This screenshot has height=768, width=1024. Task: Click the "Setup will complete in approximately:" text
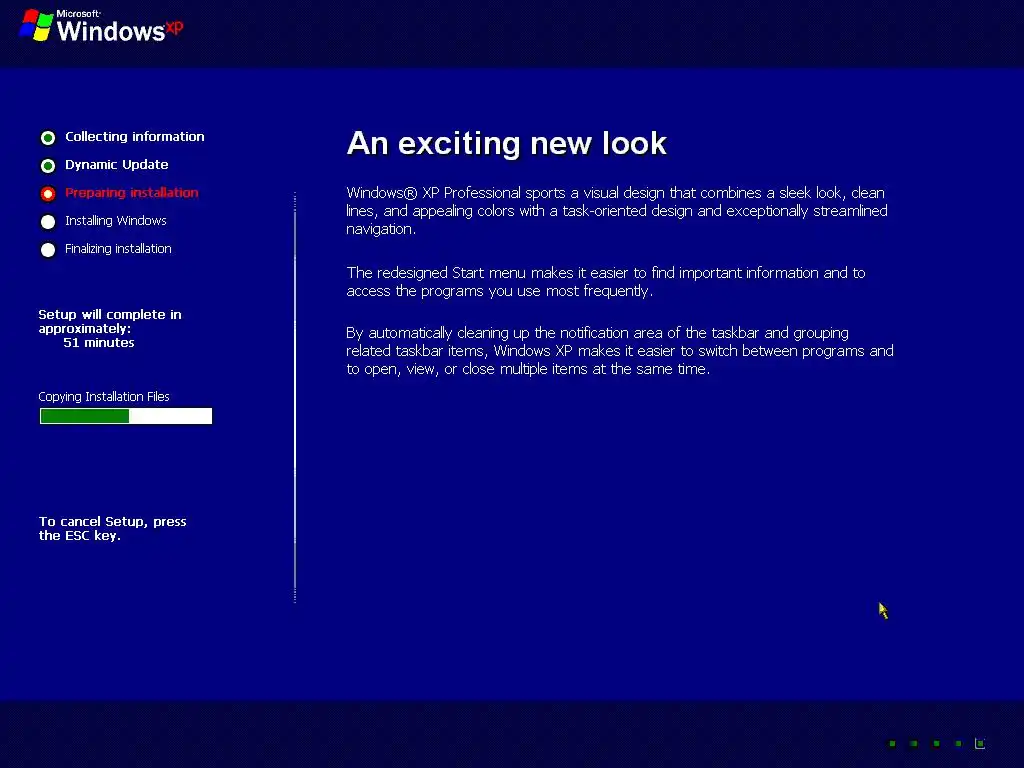[110, 321]
